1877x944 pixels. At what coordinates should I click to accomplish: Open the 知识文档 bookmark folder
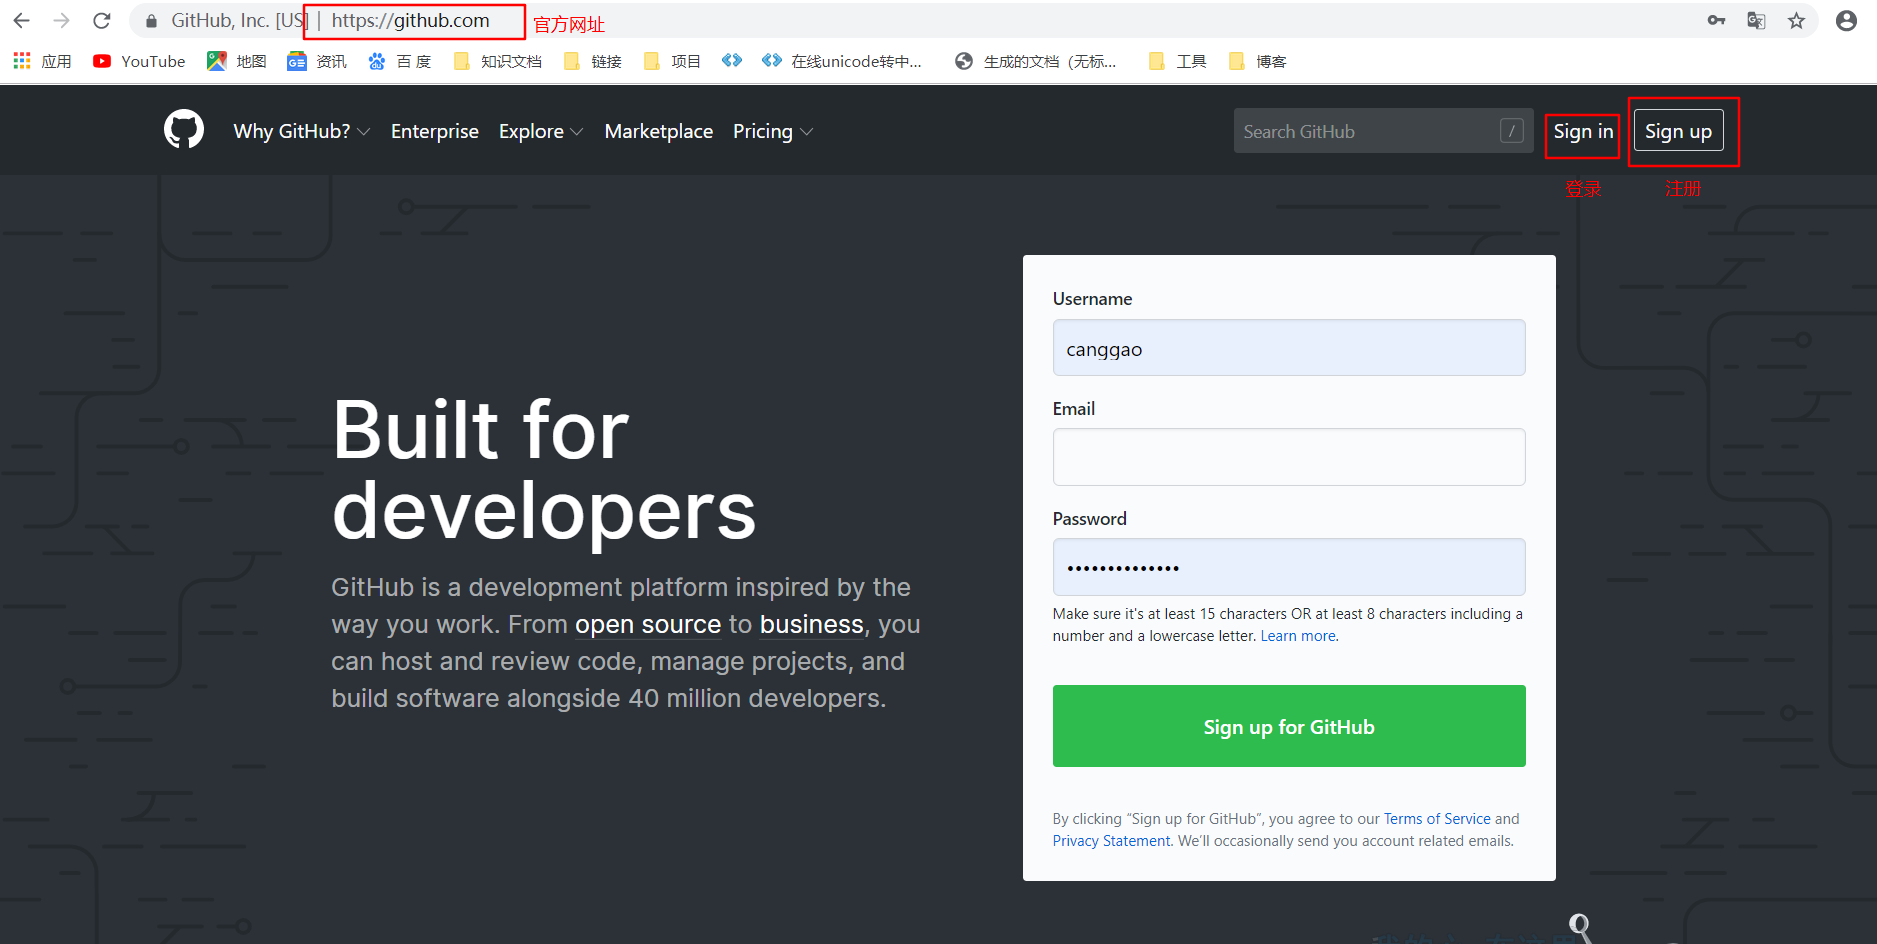click(498, 61)
